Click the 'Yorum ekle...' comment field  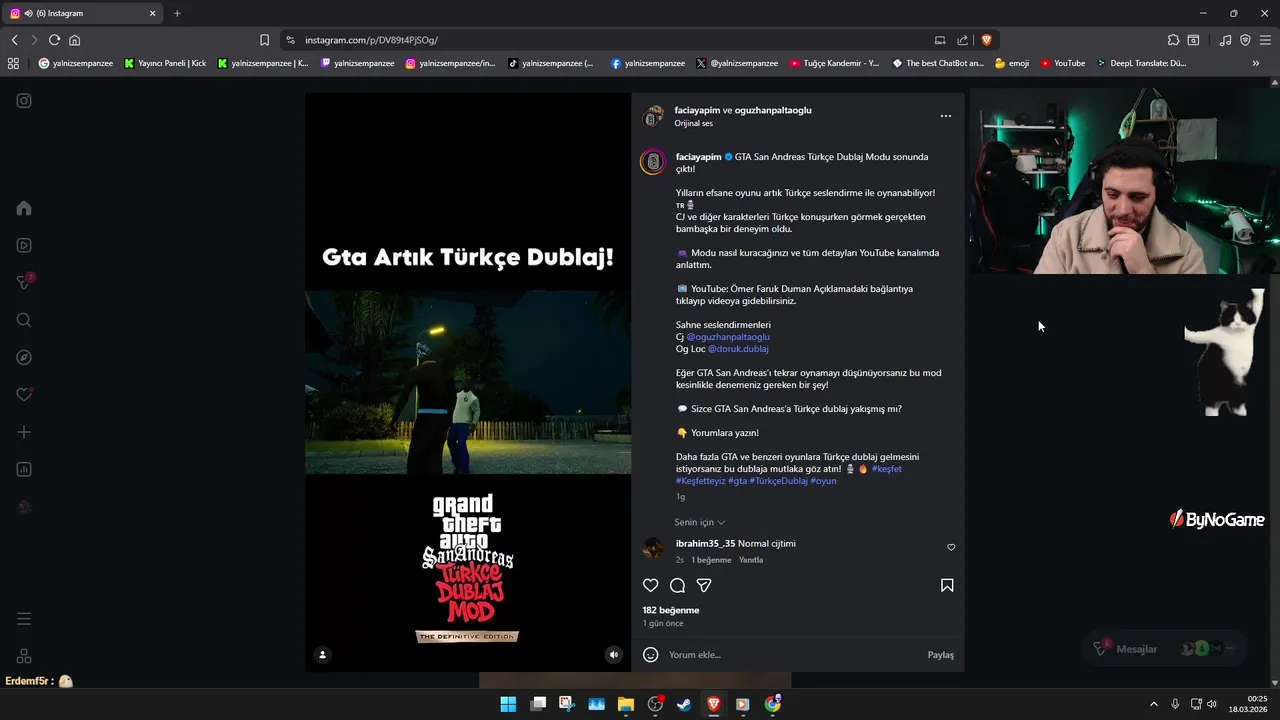[x=790, y=655]
